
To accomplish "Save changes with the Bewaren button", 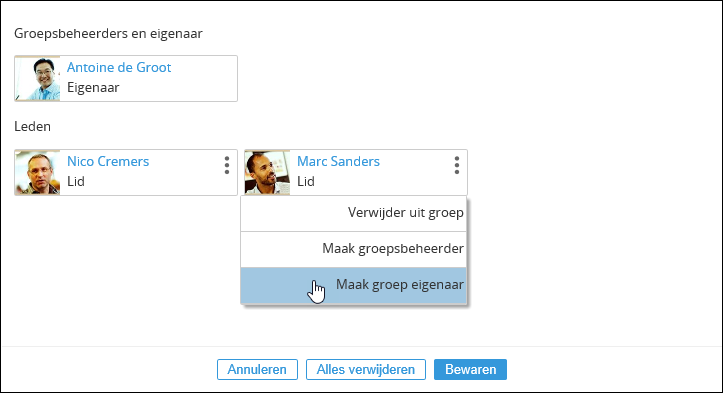I will 470,369.
